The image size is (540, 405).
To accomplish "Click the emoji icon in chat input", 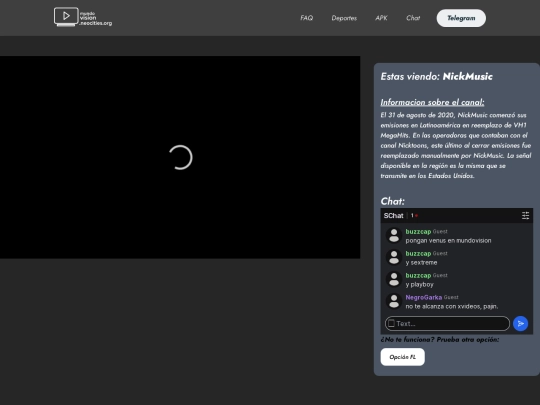I will tap(391, 323).
